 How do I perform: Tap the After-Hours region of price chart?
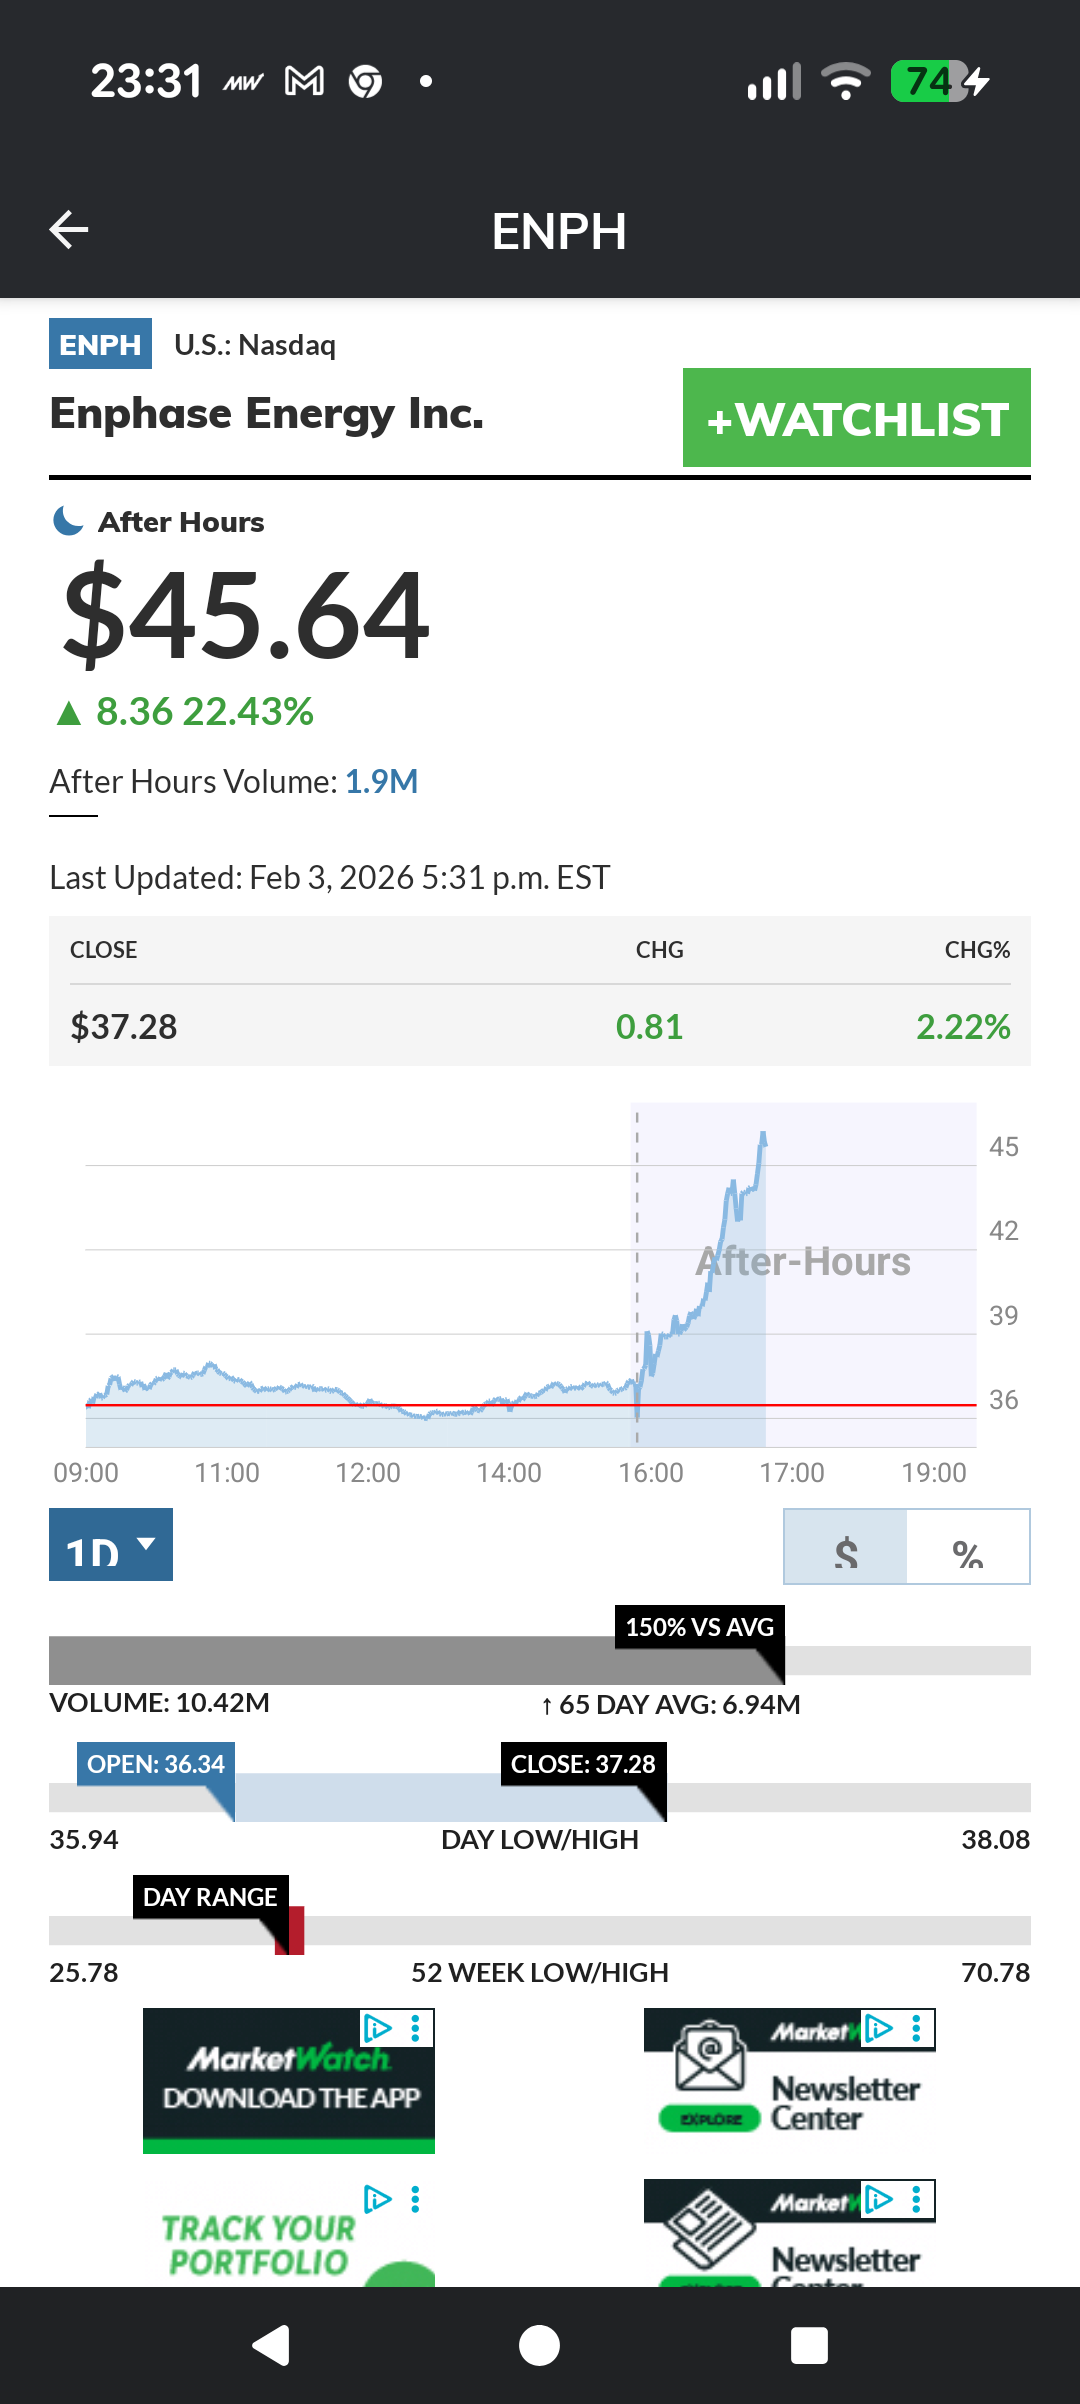point(804,1262)
